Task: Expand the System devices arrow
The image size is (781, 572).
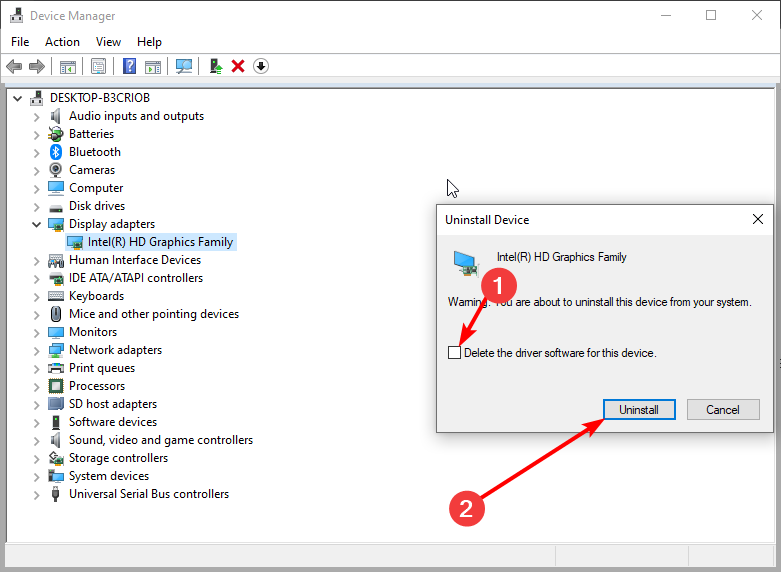Action: click(36, 477)
